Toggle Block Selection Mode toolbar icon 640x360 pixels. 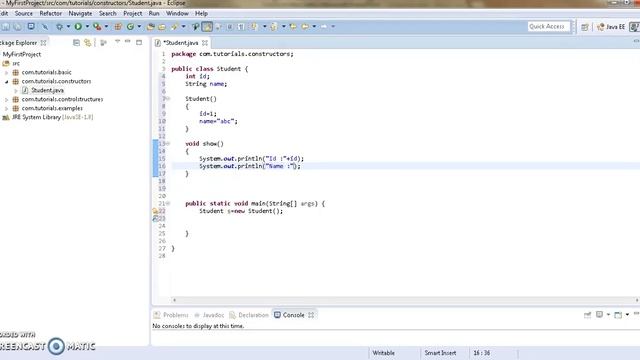click(230, 27)
